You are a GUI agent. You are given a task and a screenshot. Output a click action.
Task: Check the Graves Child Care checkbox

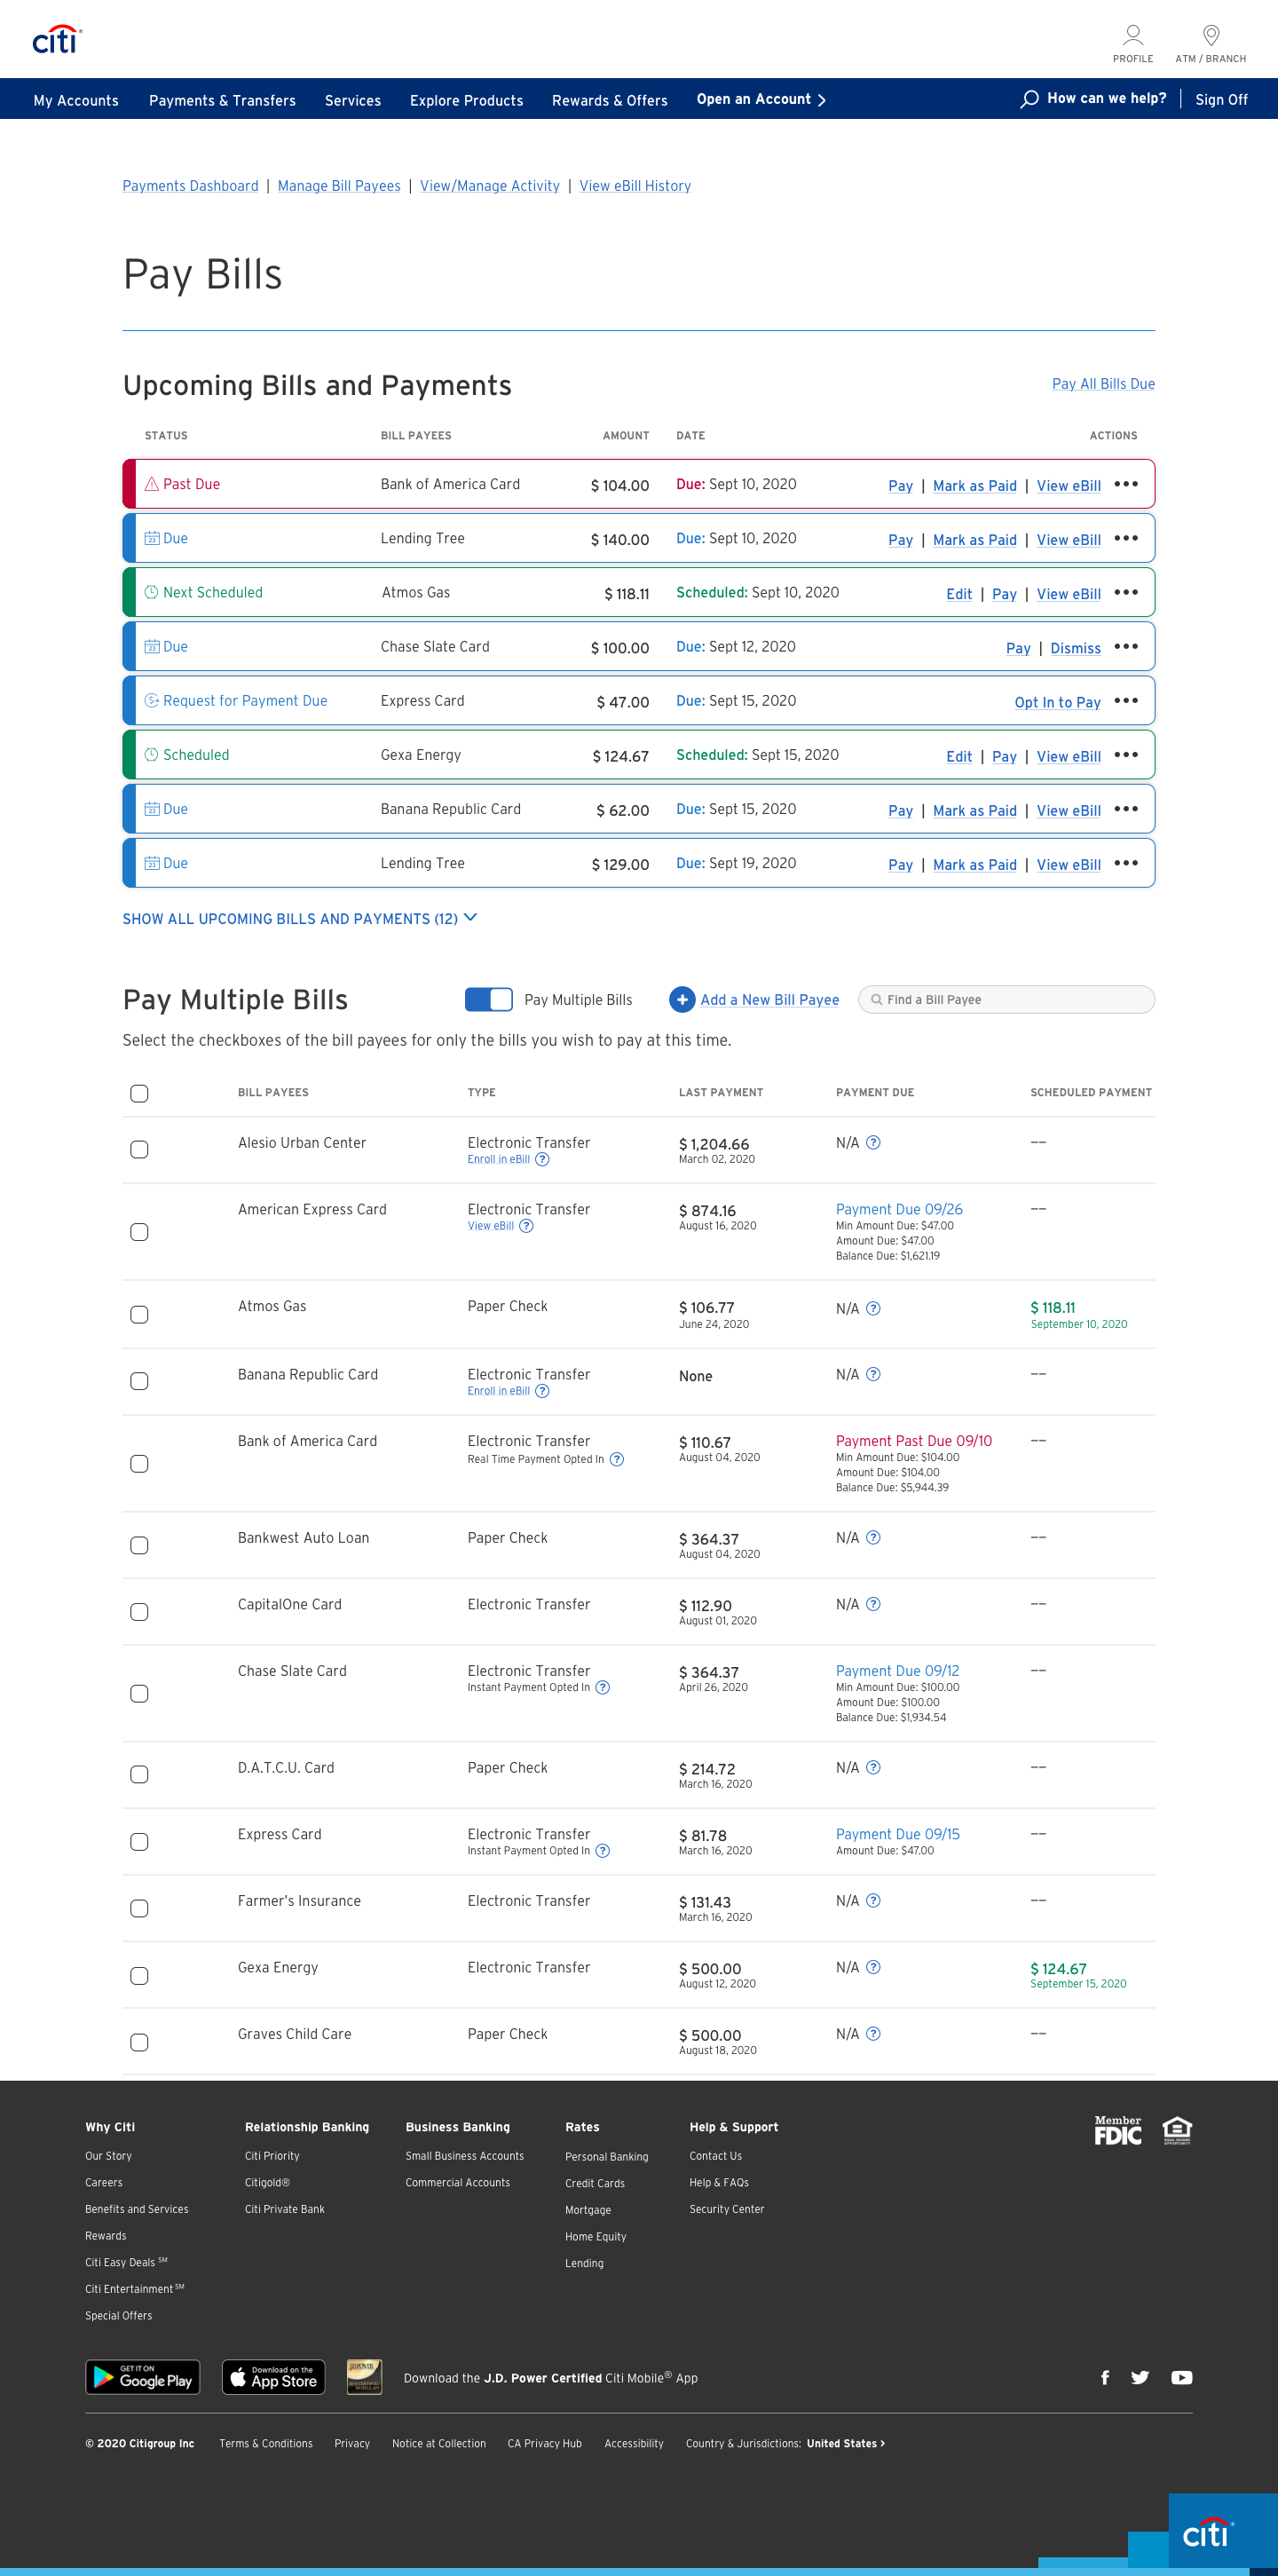click(x=140, y=2042)
